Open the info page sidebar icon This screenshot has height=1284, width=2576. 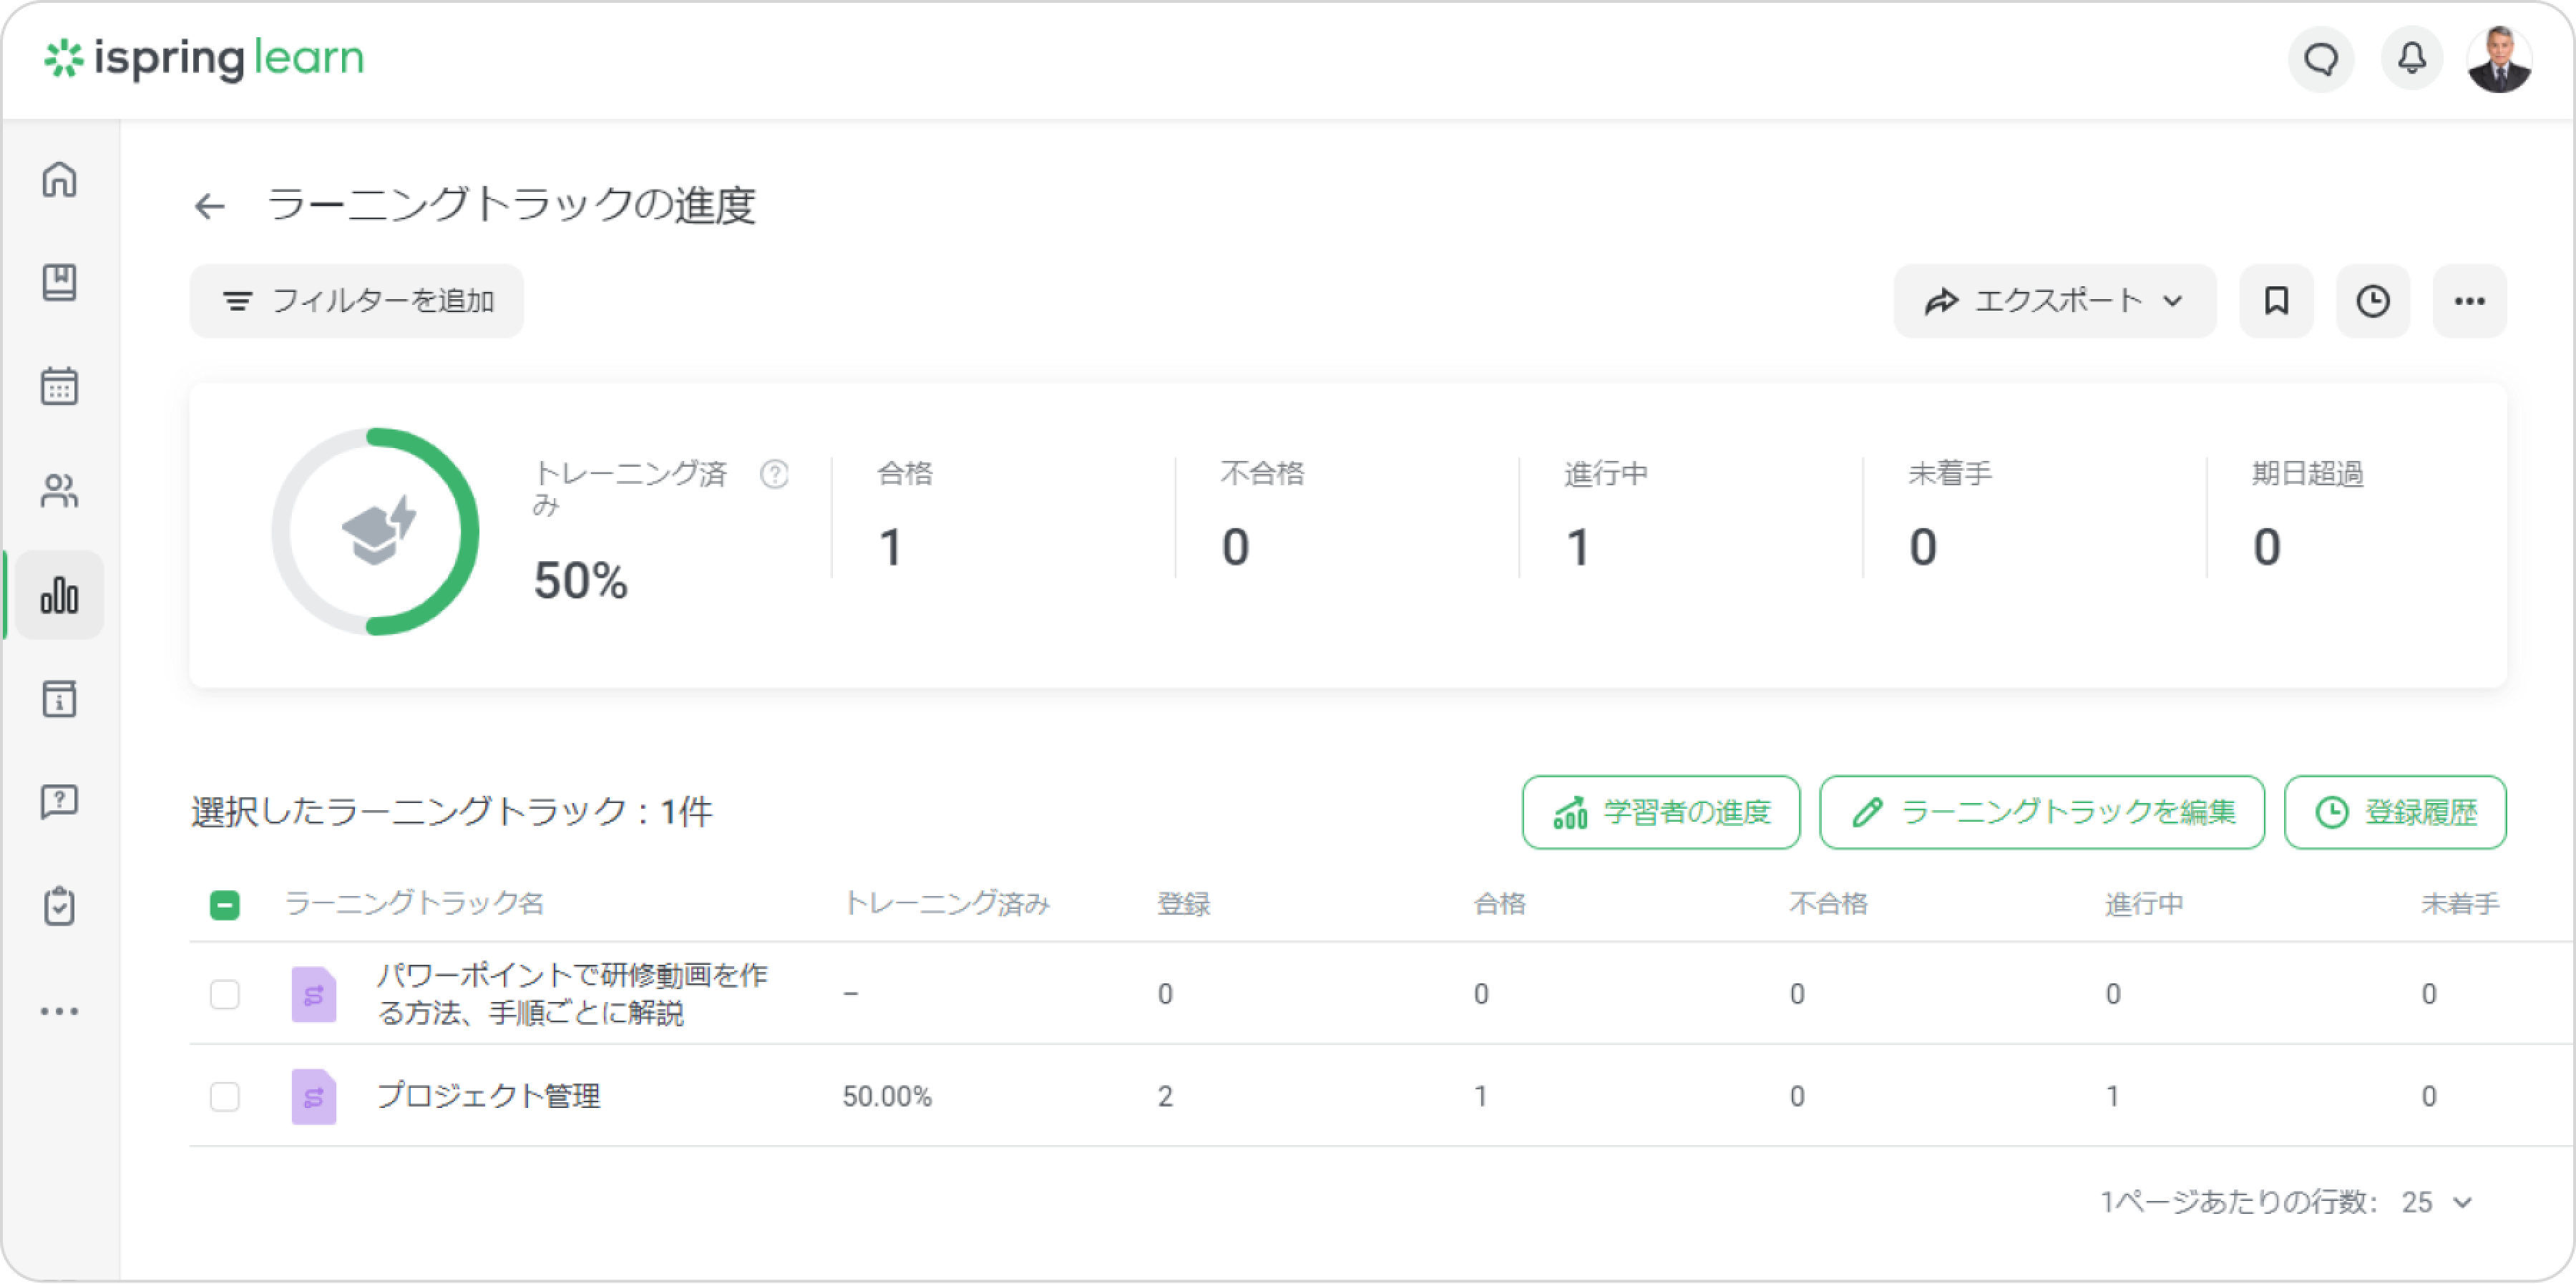tap(59, 698)
